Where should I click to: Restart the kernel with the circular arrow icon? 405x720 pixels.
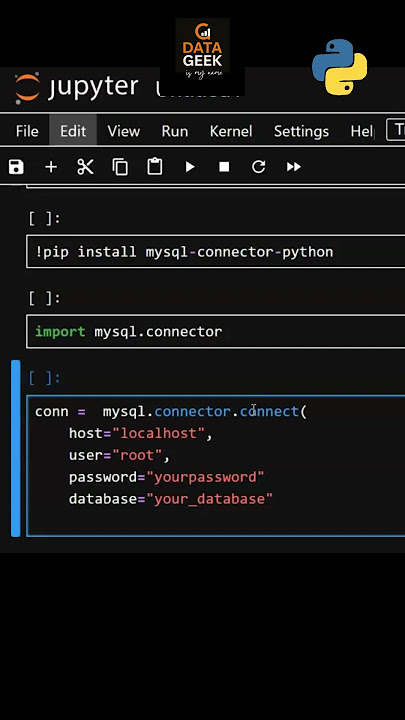click(259, 167)
